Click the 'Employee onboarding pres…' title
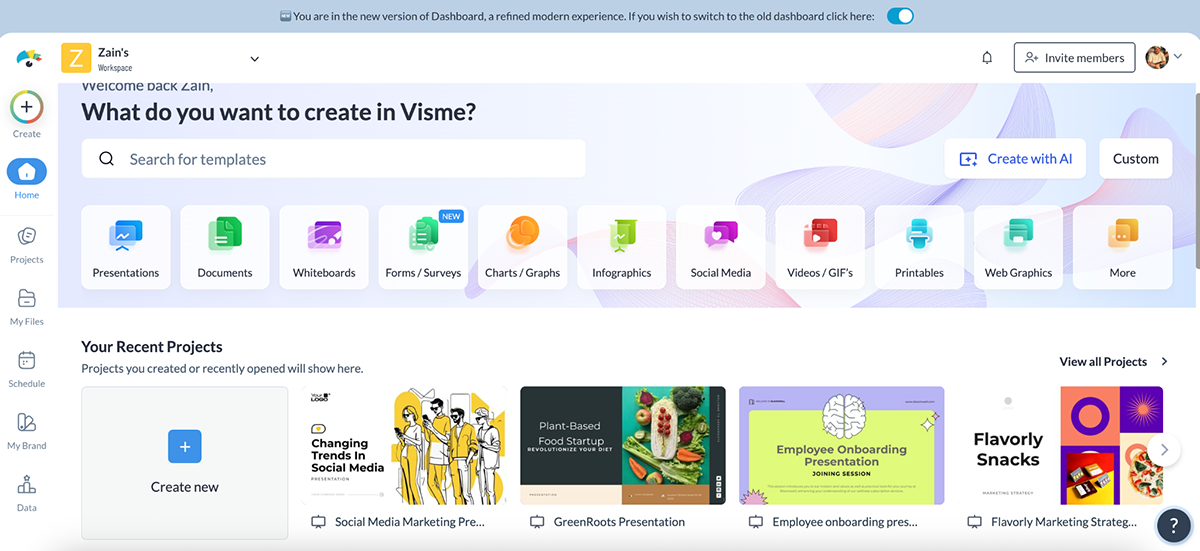Image resolution: width=1200 pixels, height=551 pixels. (844, 522)
